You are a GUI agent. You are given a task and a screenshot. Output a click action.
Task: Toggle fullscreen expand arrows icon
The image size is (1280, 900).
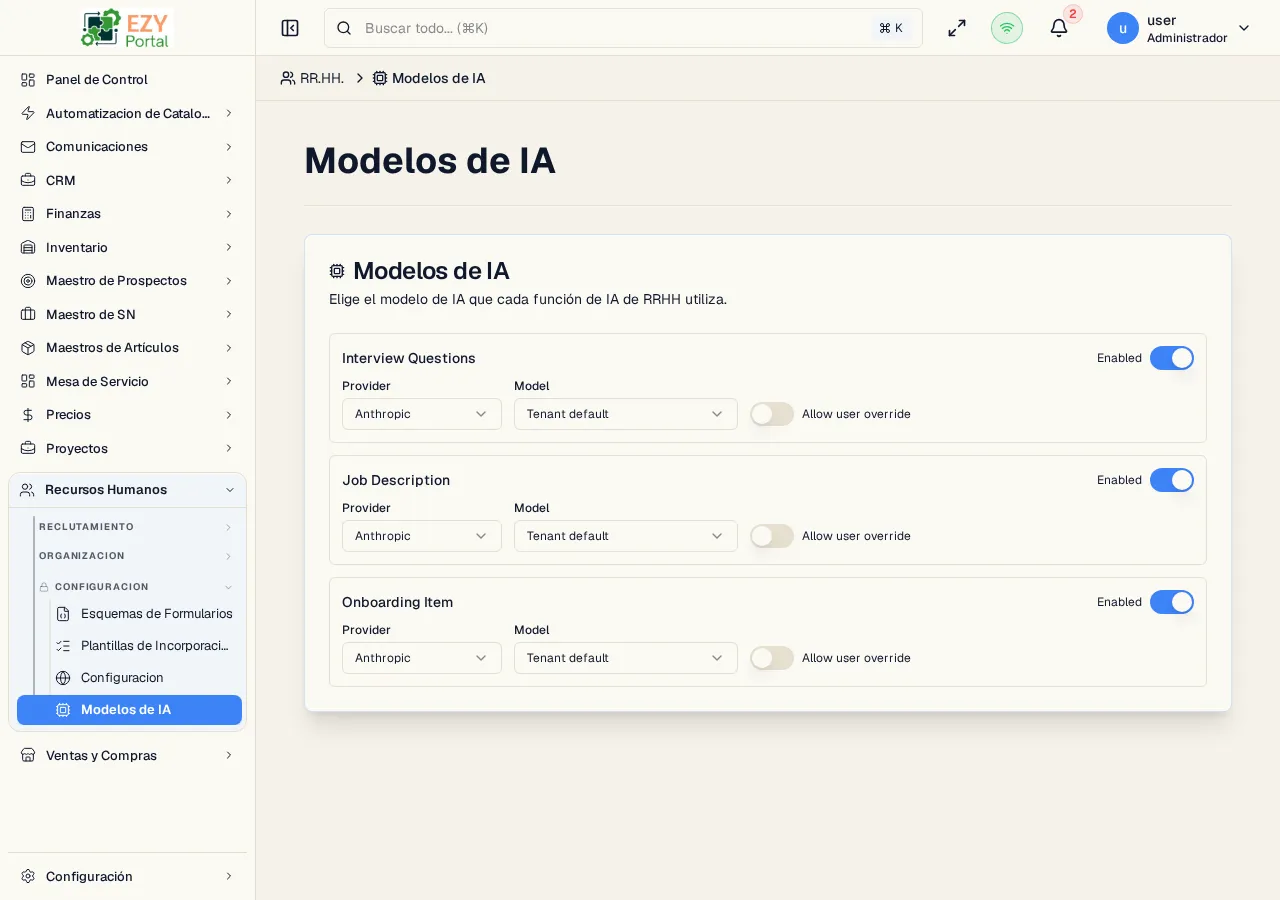(x=957, y=28)
